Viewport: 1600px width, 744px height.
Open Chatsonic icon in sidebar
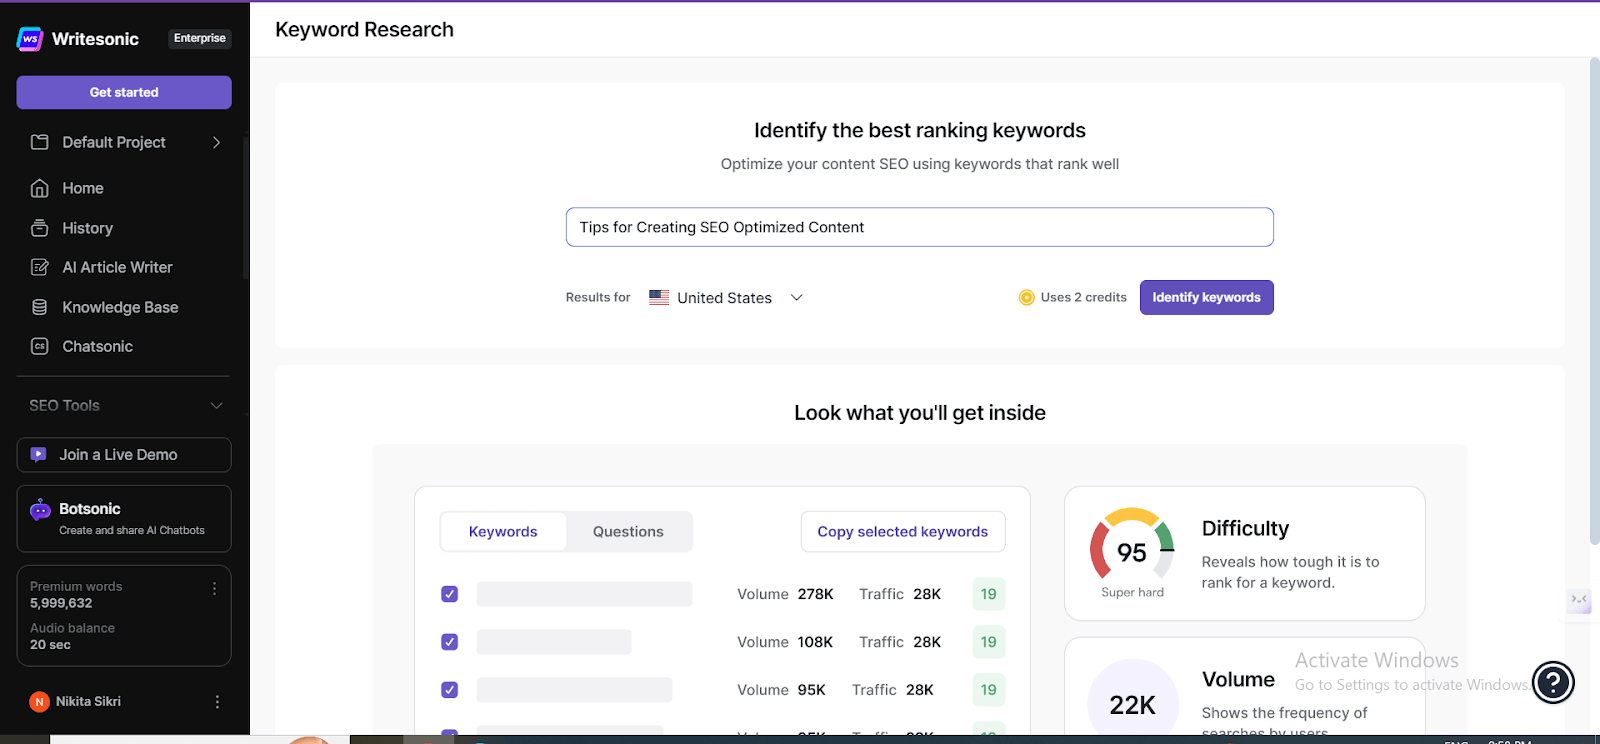pyautogui.click(x=40, y=346)
